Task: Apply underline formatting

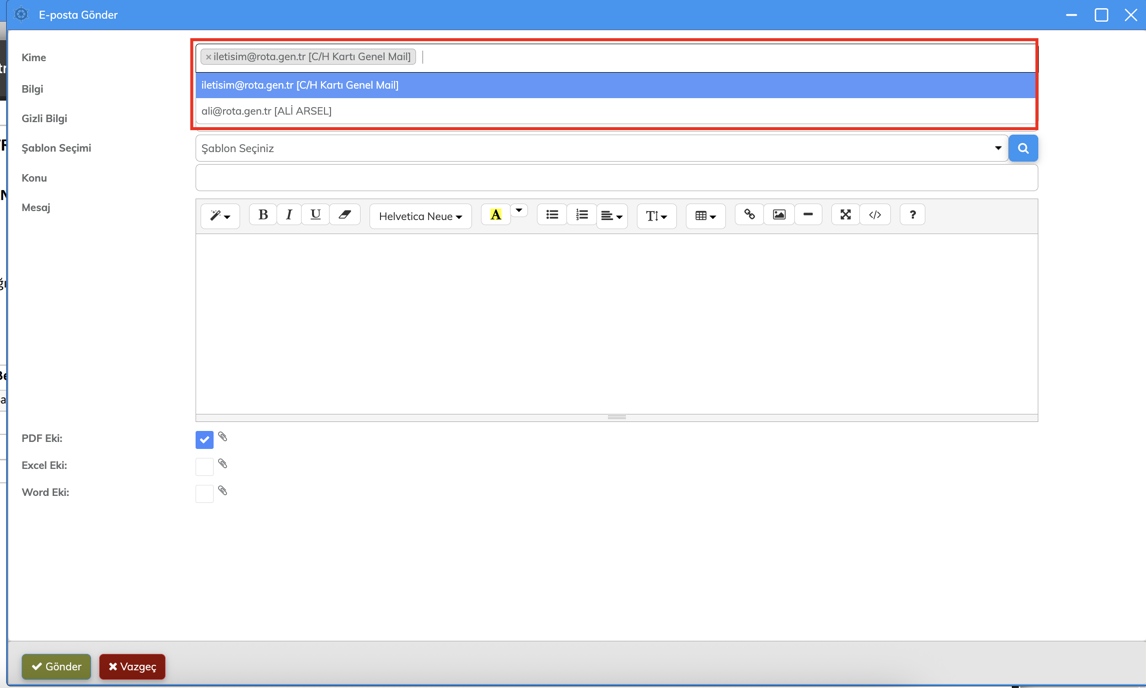Action: pos(315,215)
